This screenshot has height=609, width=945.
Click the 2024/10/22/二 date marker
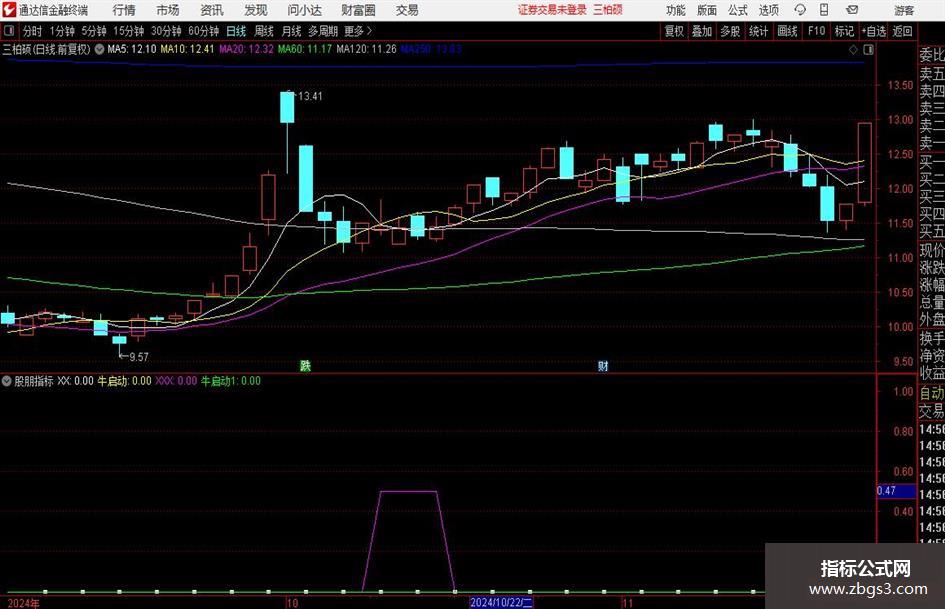501,602
